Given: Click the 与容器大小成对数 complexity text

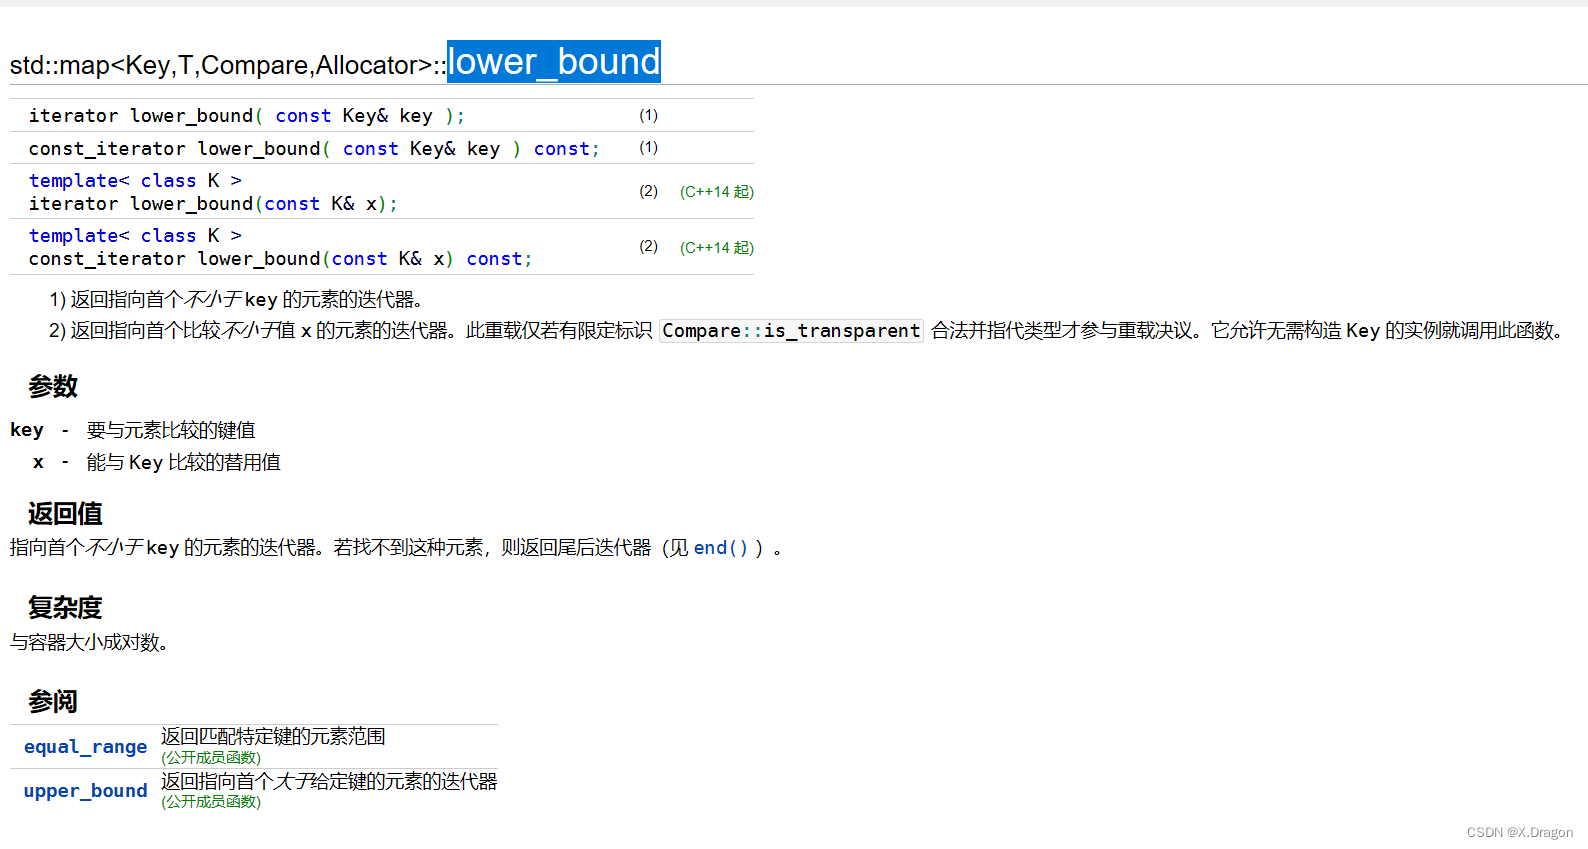Looking at the screenshot, I should click(89, 642).
